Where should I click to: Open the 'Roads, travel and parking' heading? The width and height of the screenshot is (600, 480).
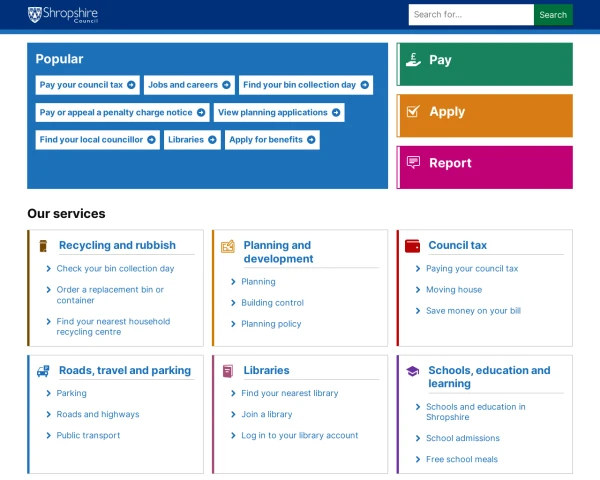point(124,370)
